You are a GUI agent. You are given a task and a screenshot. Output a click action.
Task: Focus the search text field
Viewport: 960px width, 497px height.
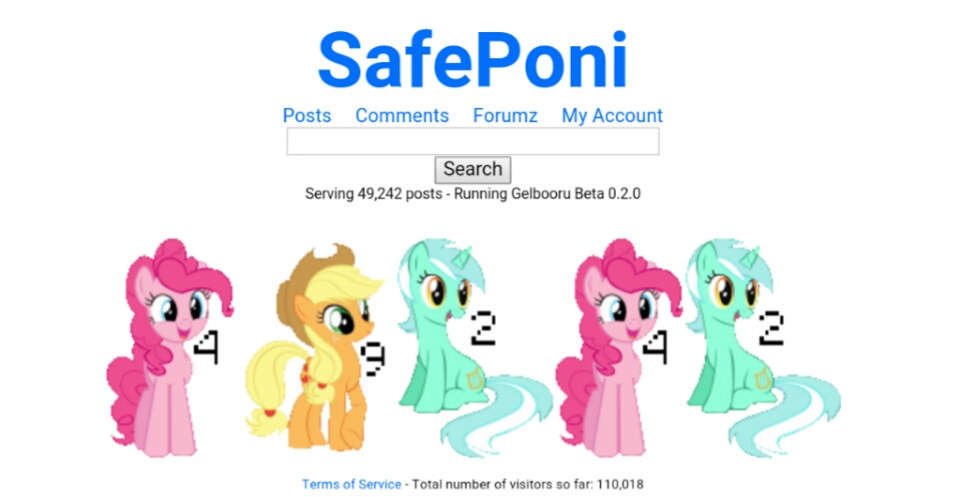pyautogui.click(x=473, y=141)
